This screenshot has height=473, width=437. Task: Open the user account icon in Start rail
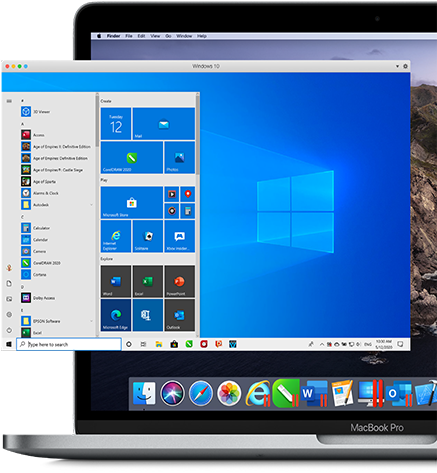(x=9, y=268)
